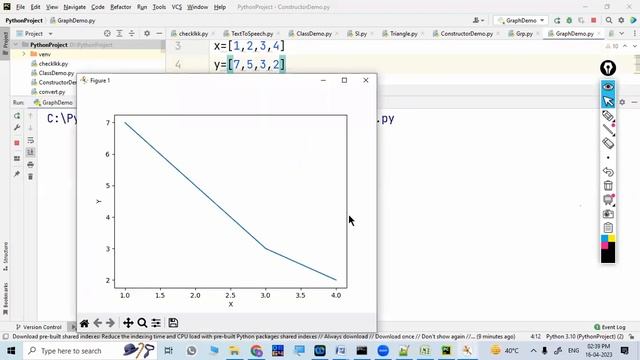Pick the yellow color swatch in annotation toolbar
Screen dimensions: 640x360
(x=611, y=238)
